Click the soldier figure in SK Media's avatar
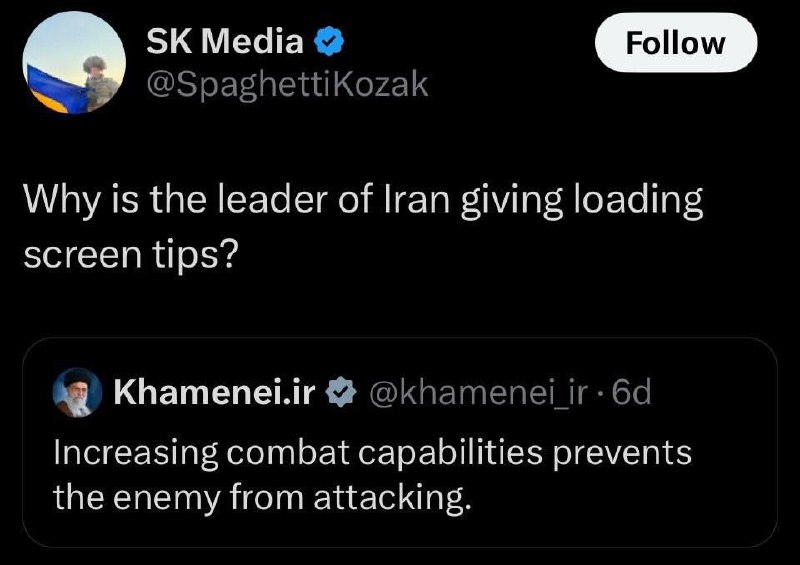Viewport: 800px width, 565px height. [99, 83]
